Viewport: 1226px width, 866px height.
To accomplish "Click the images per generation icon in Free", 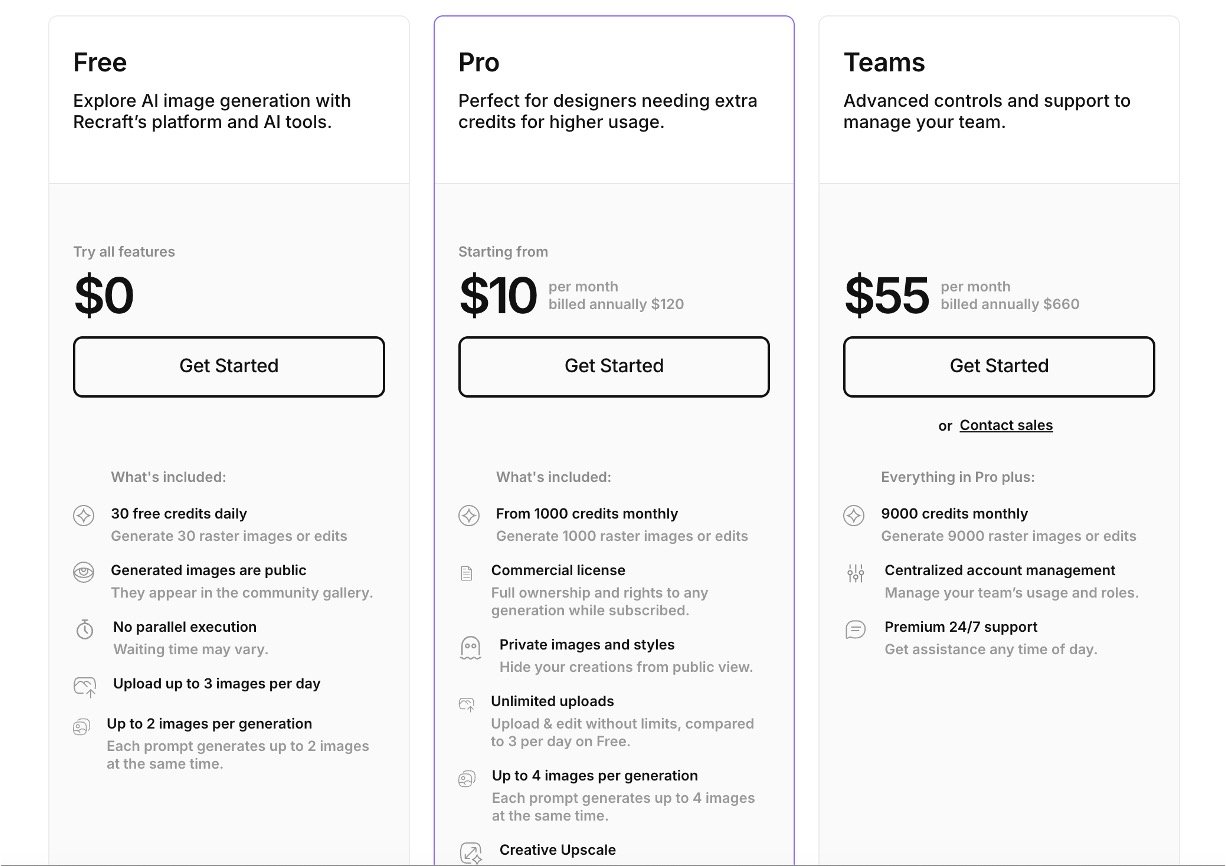I will (x=82, y=727).
